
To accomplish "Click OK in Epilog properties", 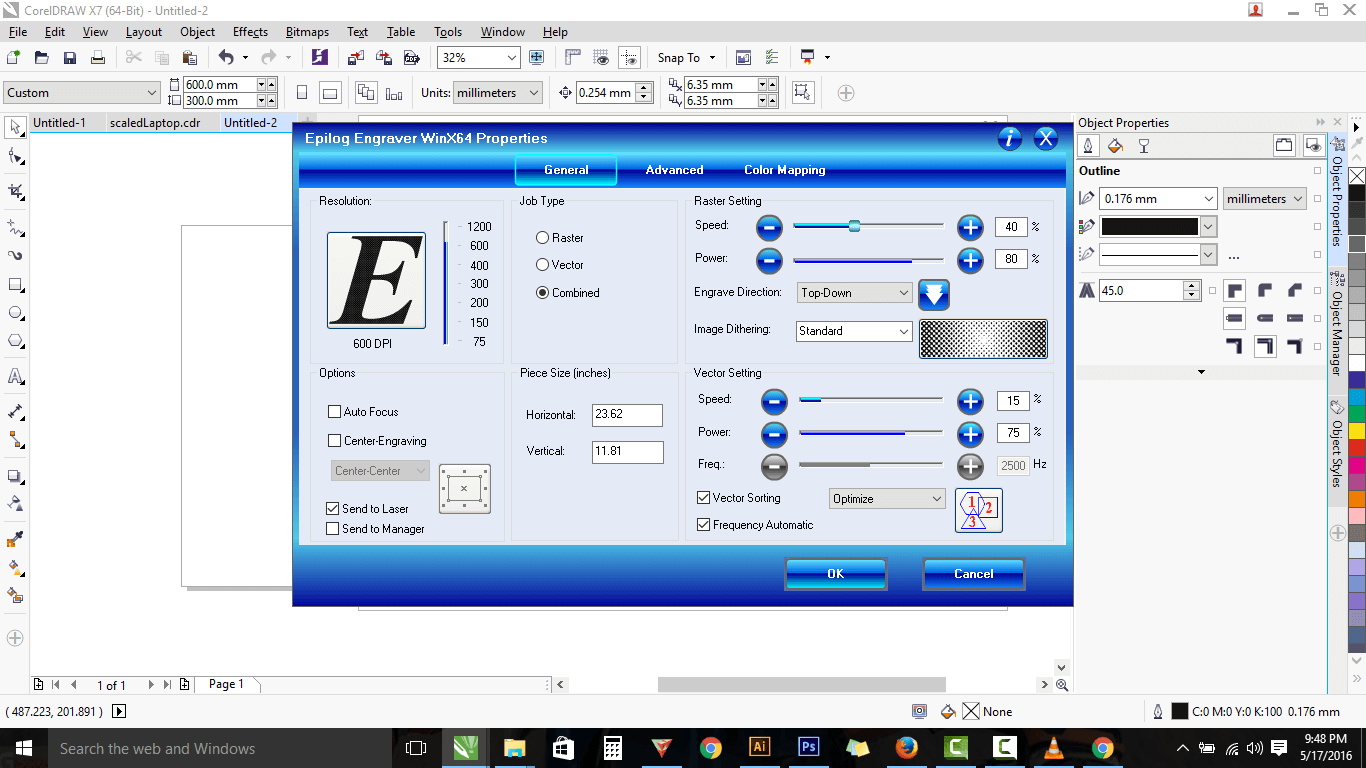I will (836, 574).
